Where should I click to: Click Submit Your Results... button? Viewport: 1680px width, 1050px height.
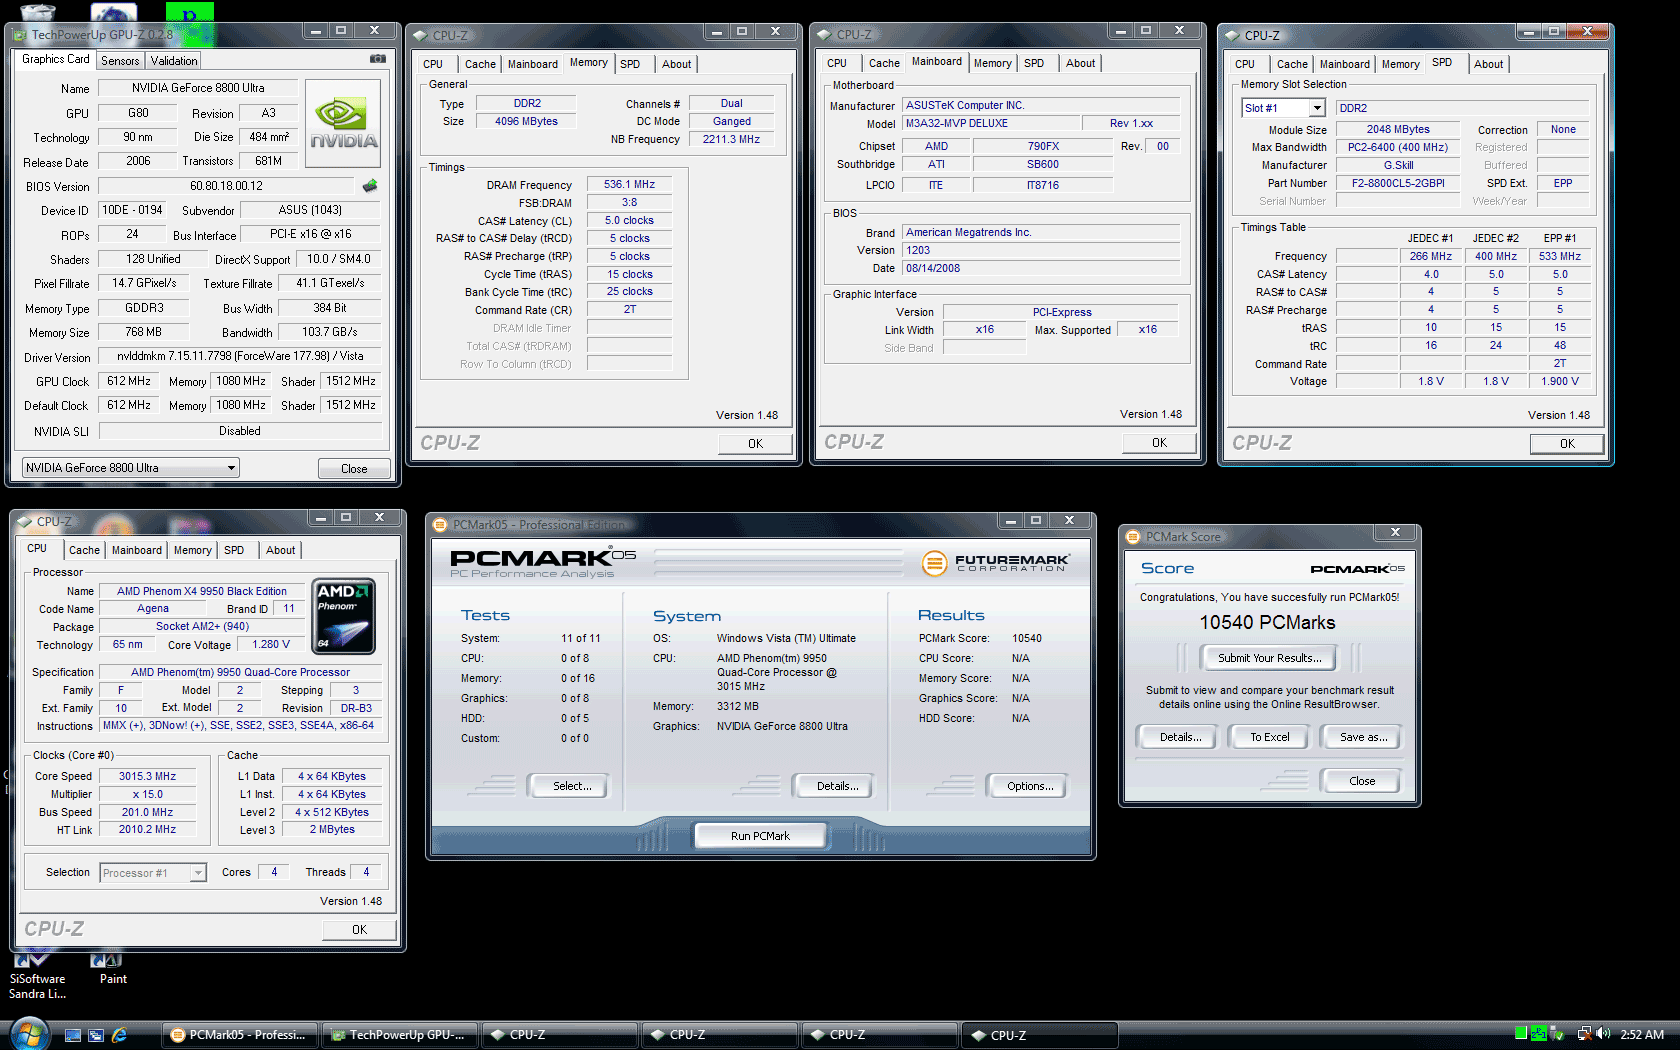pyautogui.click(x=1269, y=658)
